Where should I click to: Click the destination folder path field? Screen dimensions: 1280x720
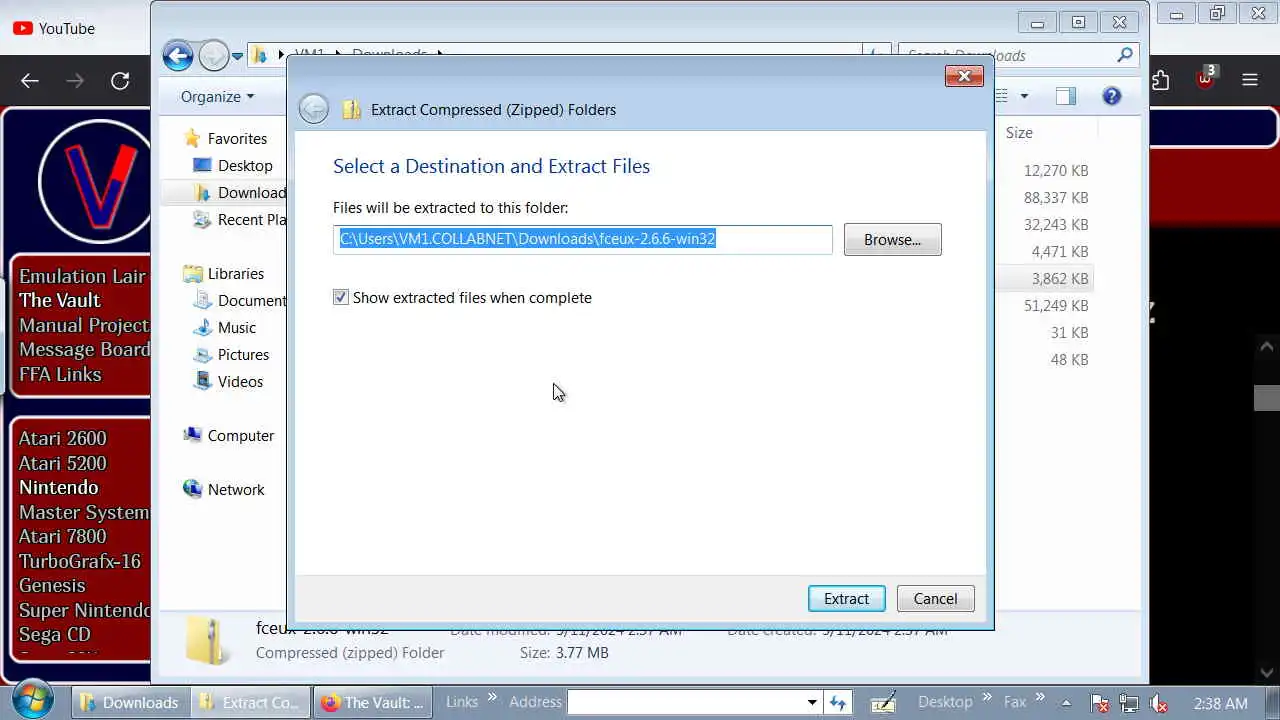[x=582, y=239]
